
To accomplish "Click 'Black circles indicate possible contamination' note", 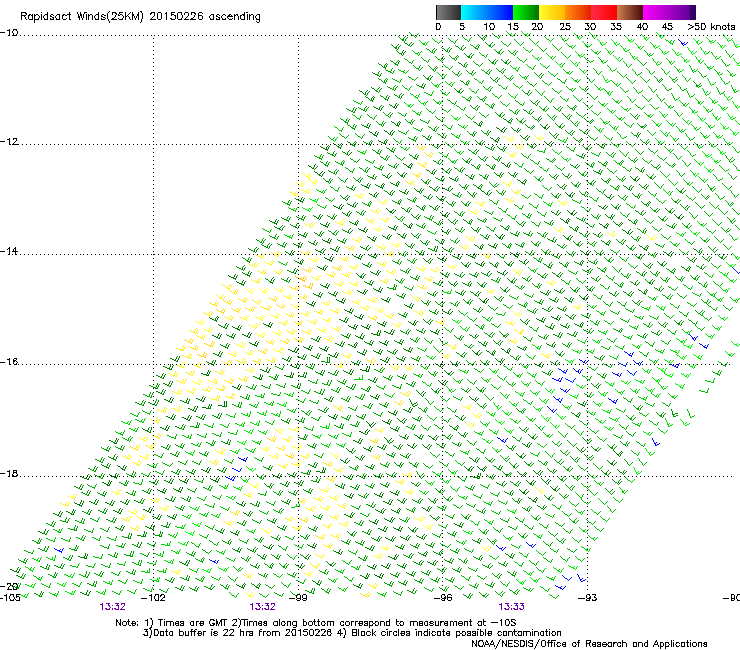I will [x=456, y=633].
